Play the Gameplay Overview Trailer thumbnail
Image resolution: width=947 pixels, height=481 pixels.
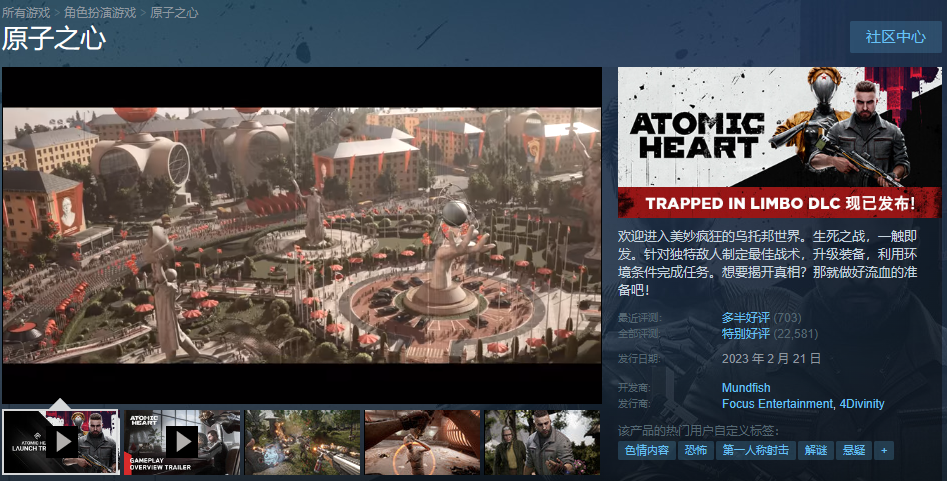click(x=182, y=442)
